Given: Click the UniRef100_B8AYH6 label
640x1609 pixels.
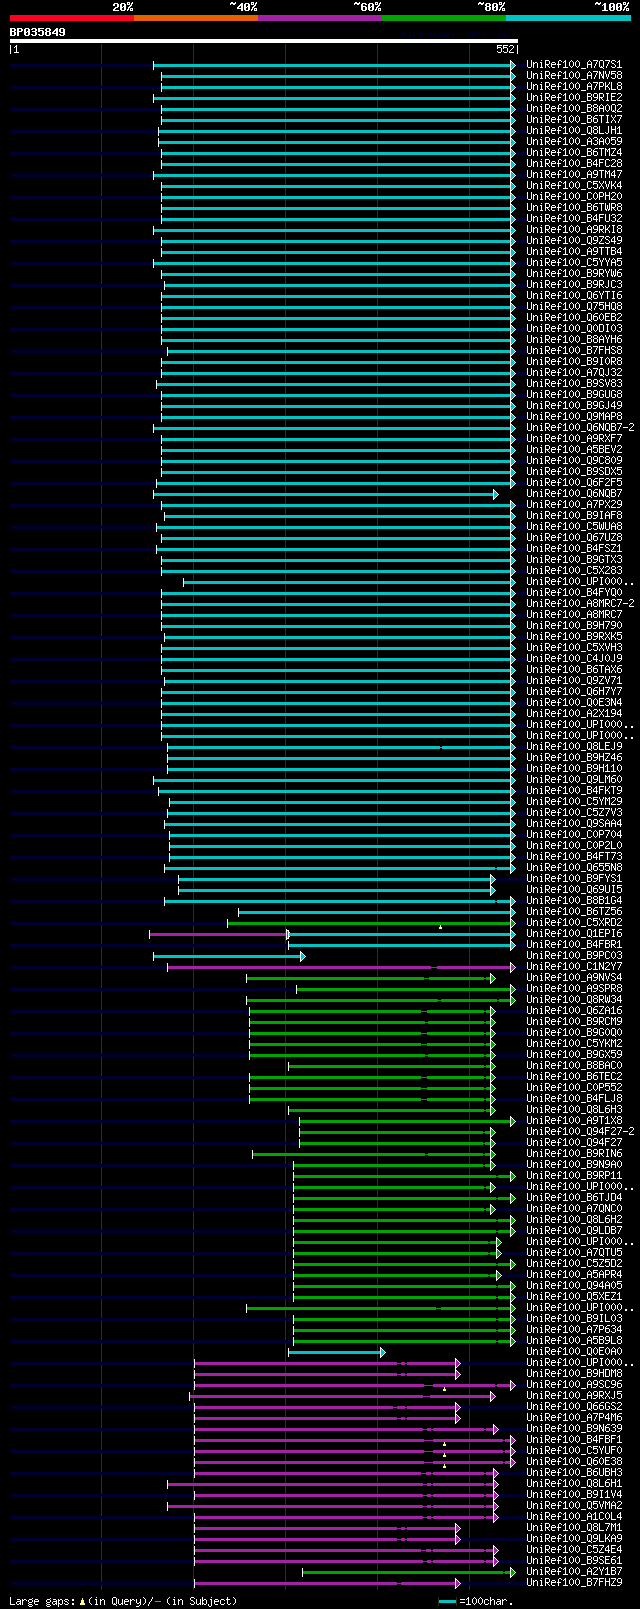Looking at the screenshot, I should tap(574, 340).
